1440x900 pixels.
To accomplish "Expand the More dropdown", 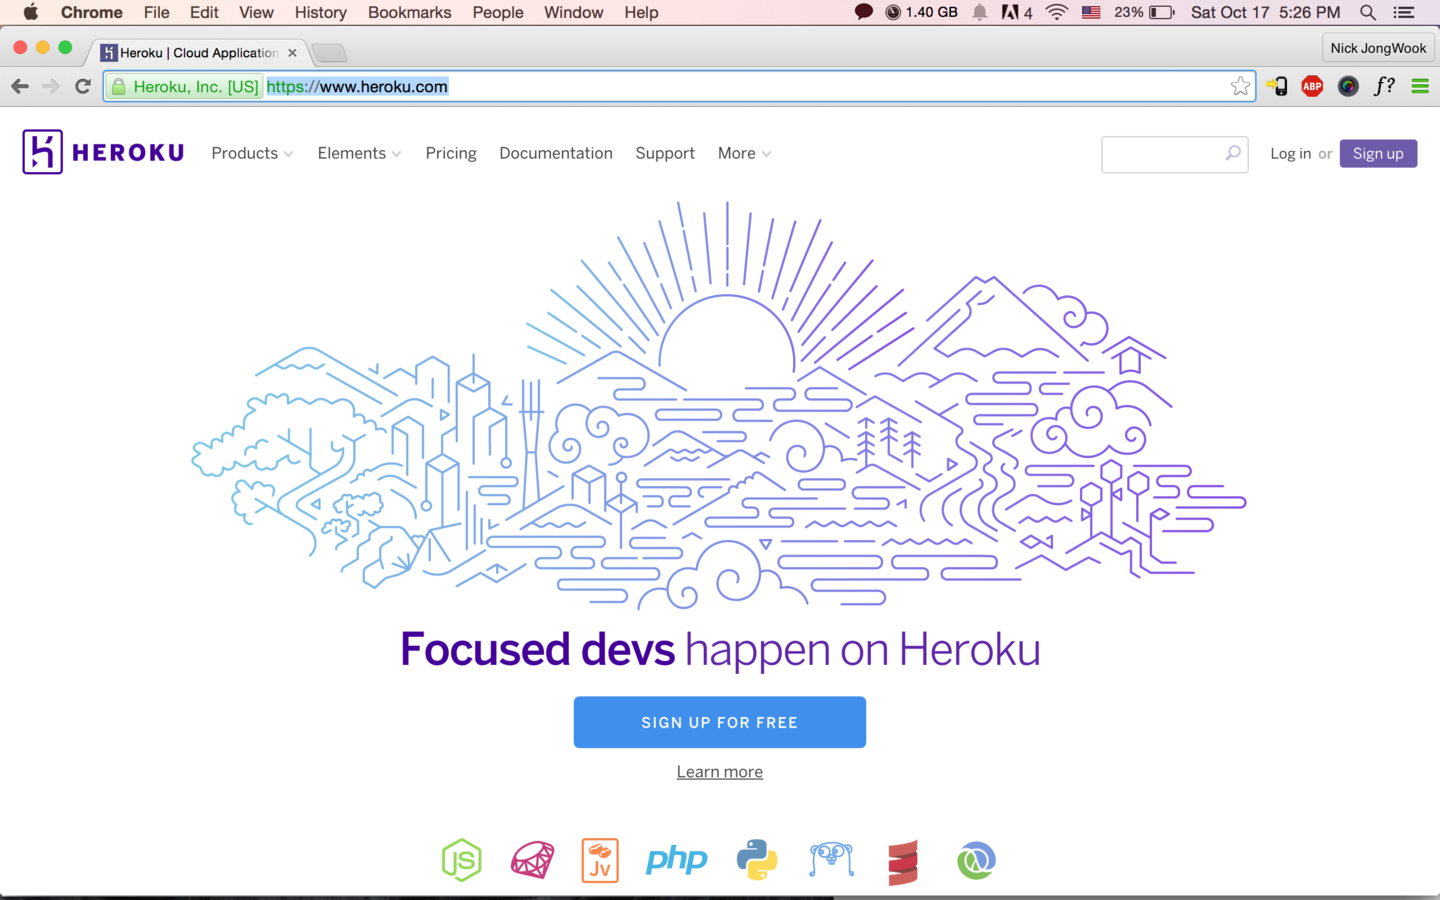I will click(x=744, y=153).
